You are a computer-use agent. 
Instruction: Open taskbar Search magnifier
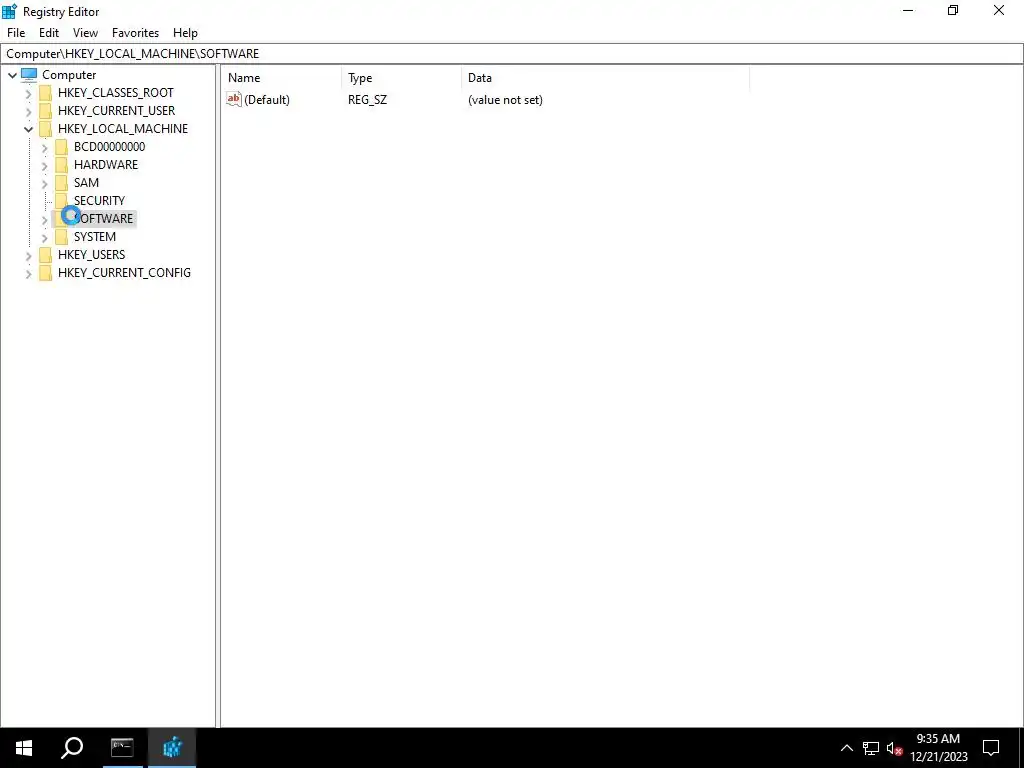tap(72, 748)
